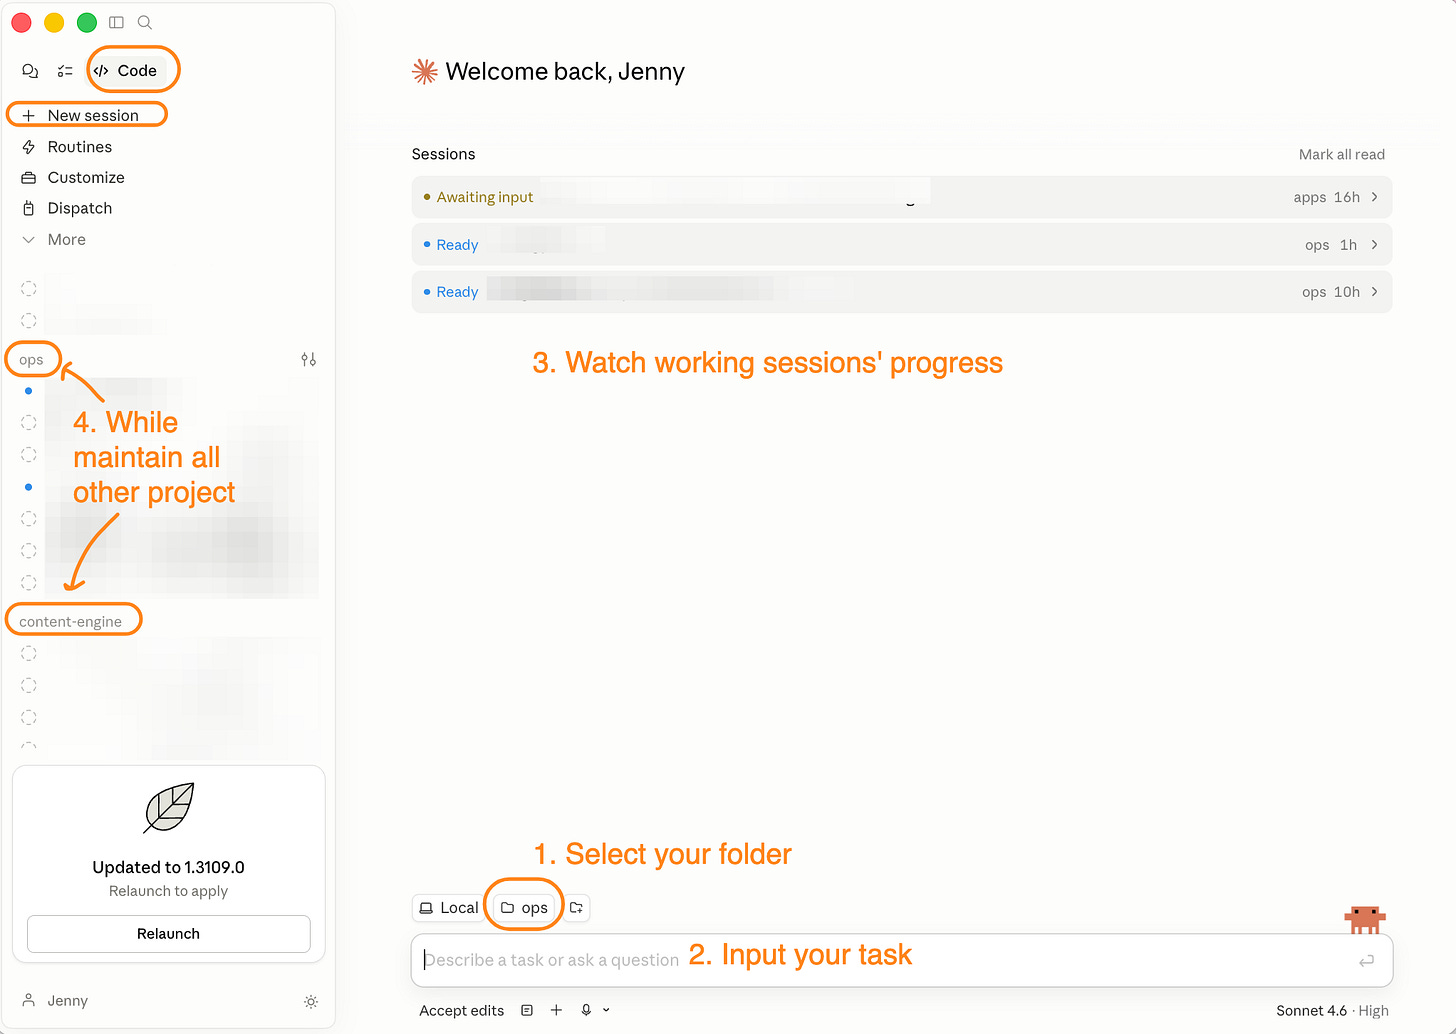Toggle the theme sun icon
The height and width of the screenshot is (1034, 1456).
coord(311,1002)
